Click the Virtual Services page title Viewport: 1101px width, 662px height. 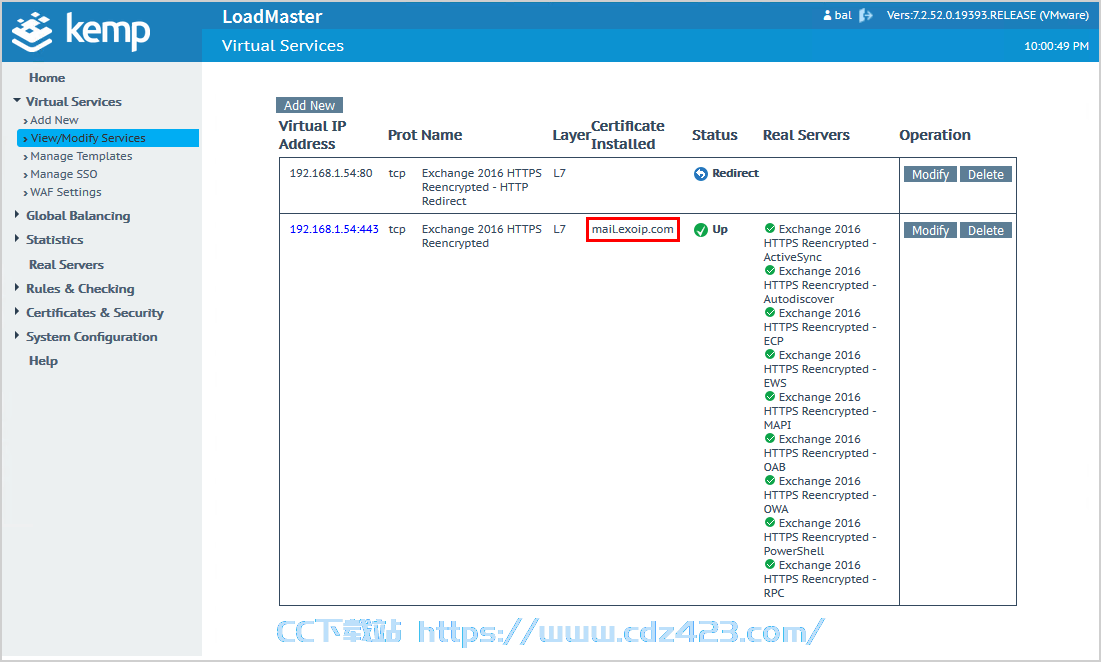pyautogui.click(x=283, y=46)
